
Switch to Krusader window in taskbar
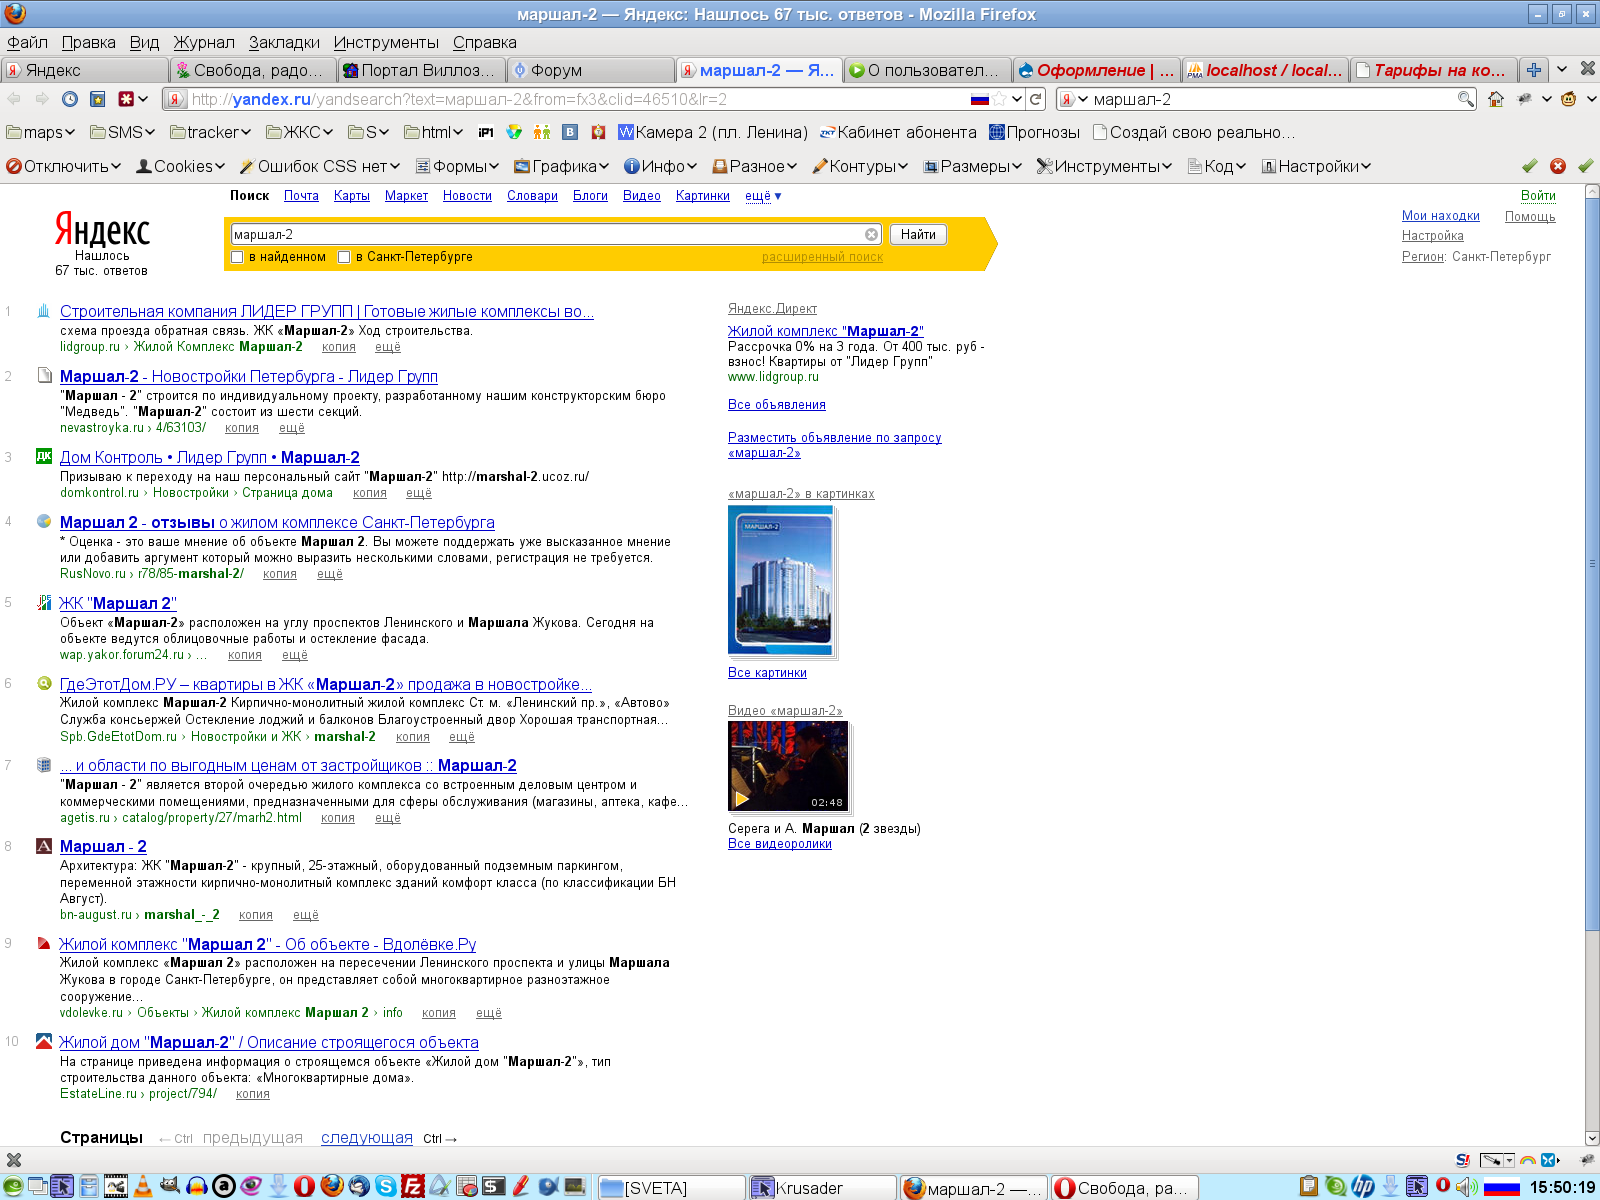click(822, 1187)
